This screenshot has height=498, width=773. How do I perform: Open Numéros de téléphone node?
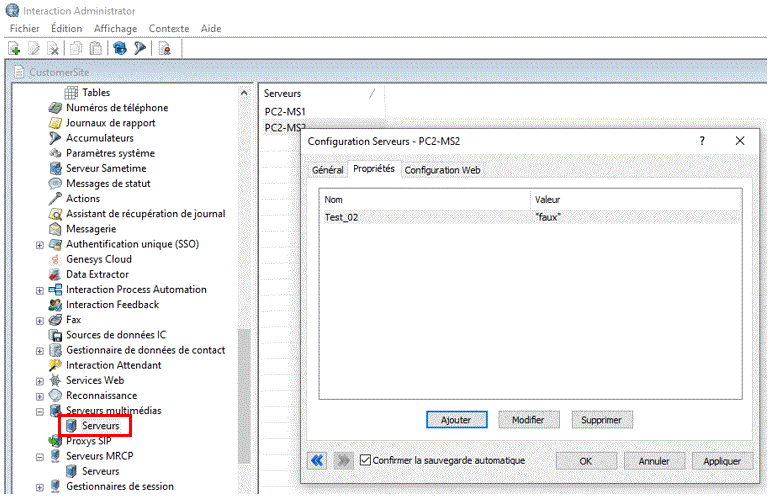[117, 108]
